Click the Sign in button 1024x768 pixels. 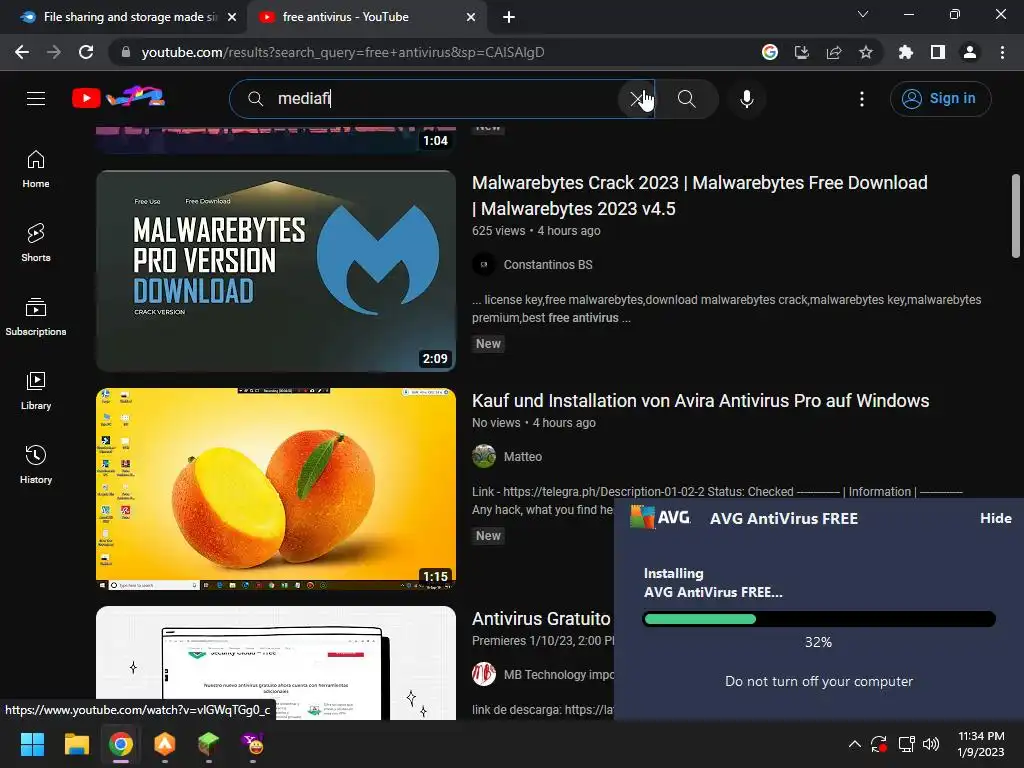(x=940, y=99)
